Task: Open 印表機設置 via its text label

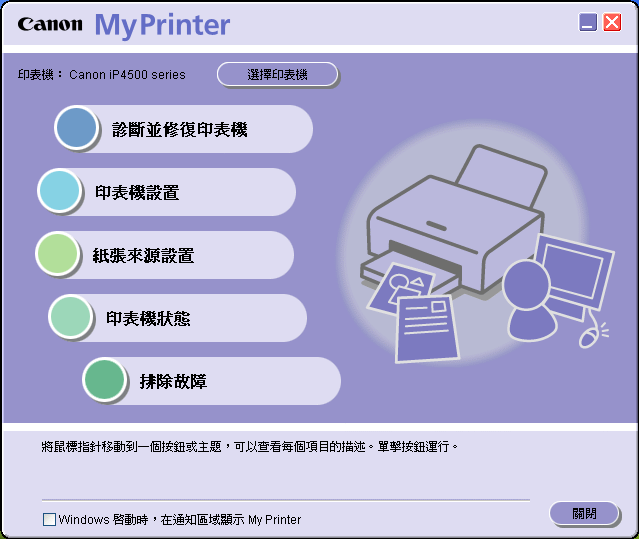Action: point(137,193)
